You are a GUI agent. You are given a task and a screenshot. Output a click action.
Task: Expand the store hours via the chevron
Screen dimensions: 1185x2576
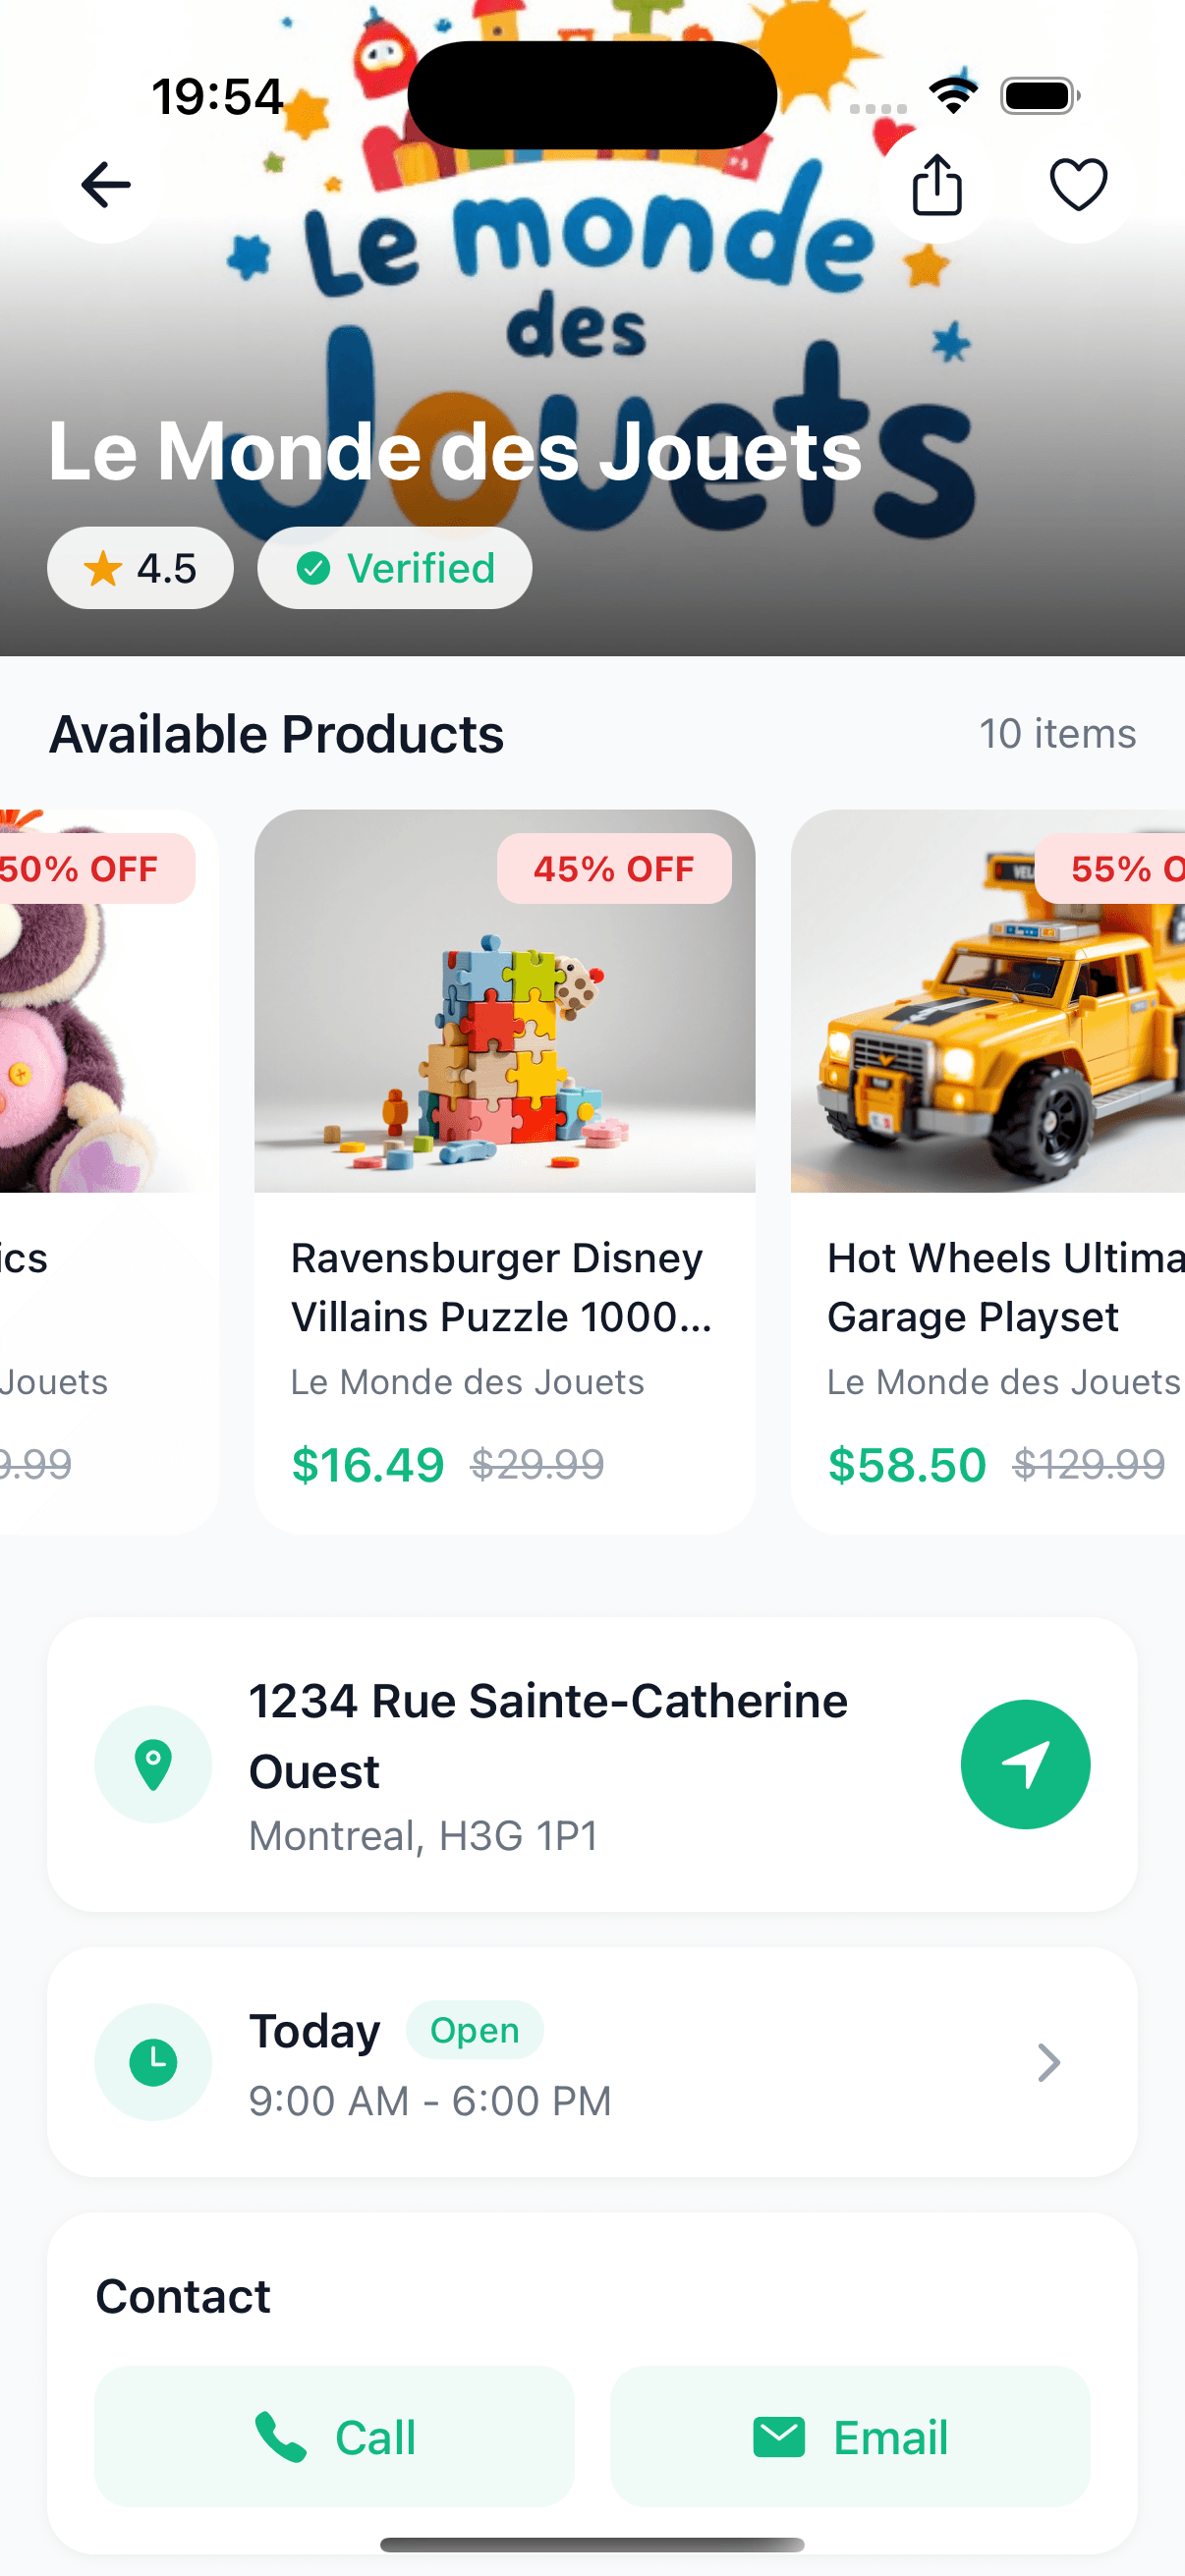pos(1048,2061)
